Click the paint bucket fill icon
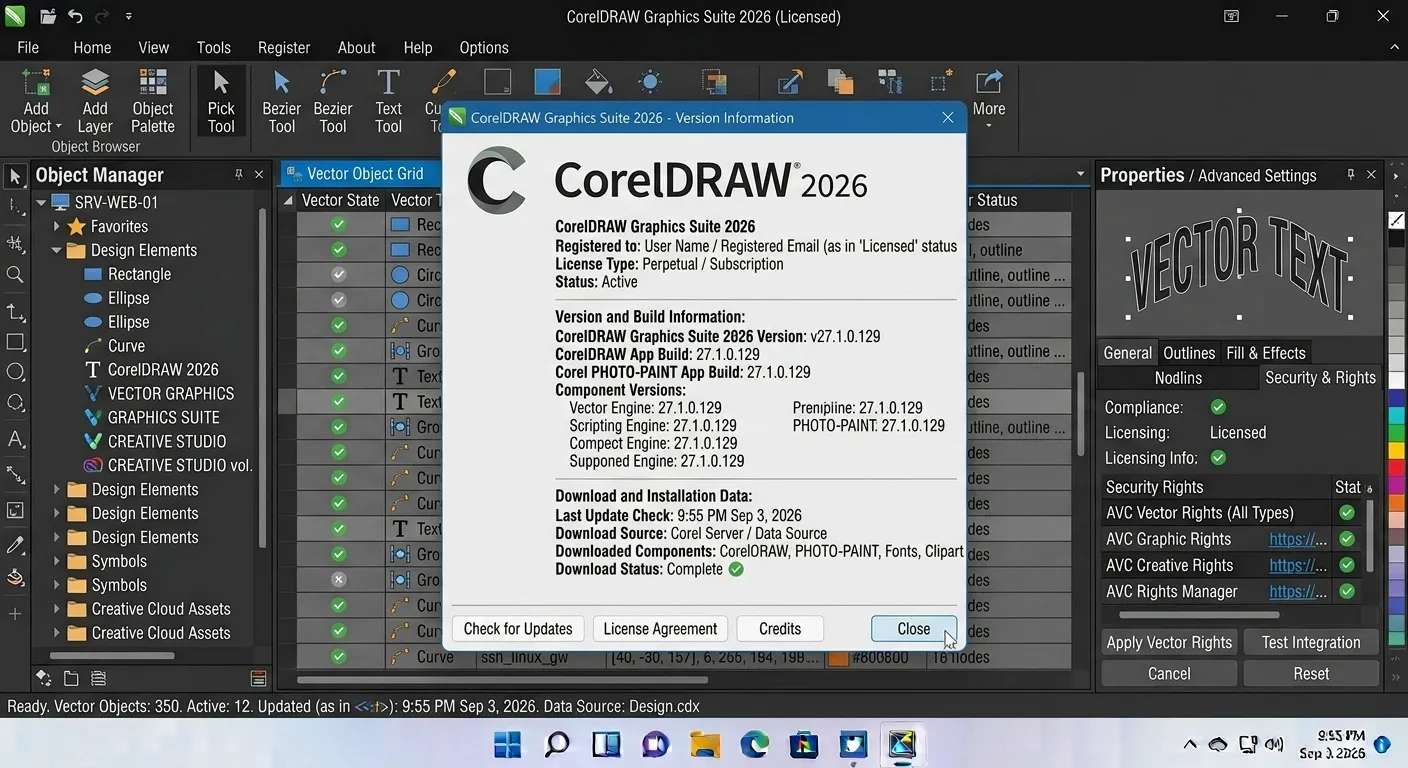This screenshot has height=768, width=1408. coord(598,82)
